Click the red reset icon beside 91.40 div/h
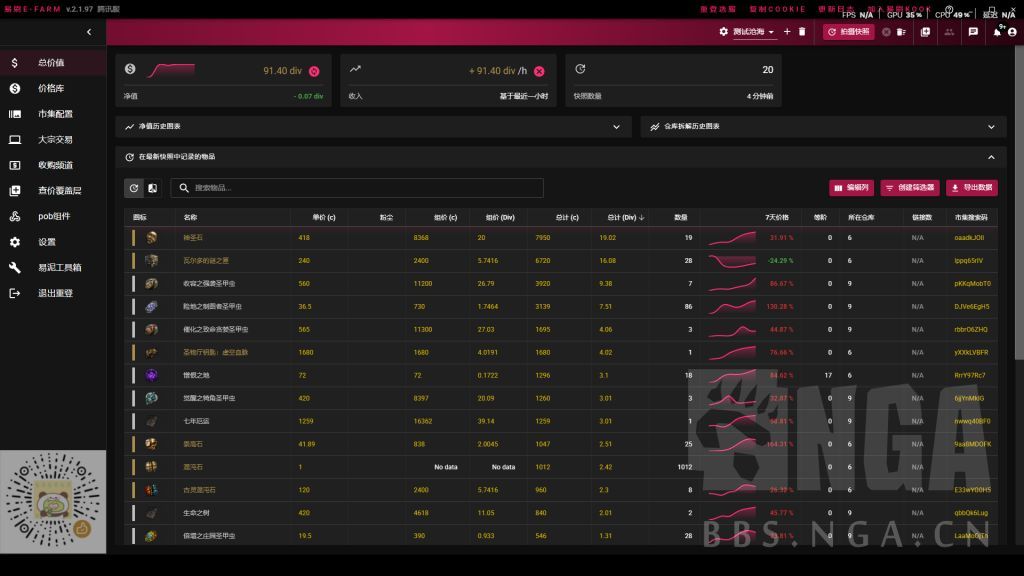Screen dimensions: 1024x576 pos(539,71)
